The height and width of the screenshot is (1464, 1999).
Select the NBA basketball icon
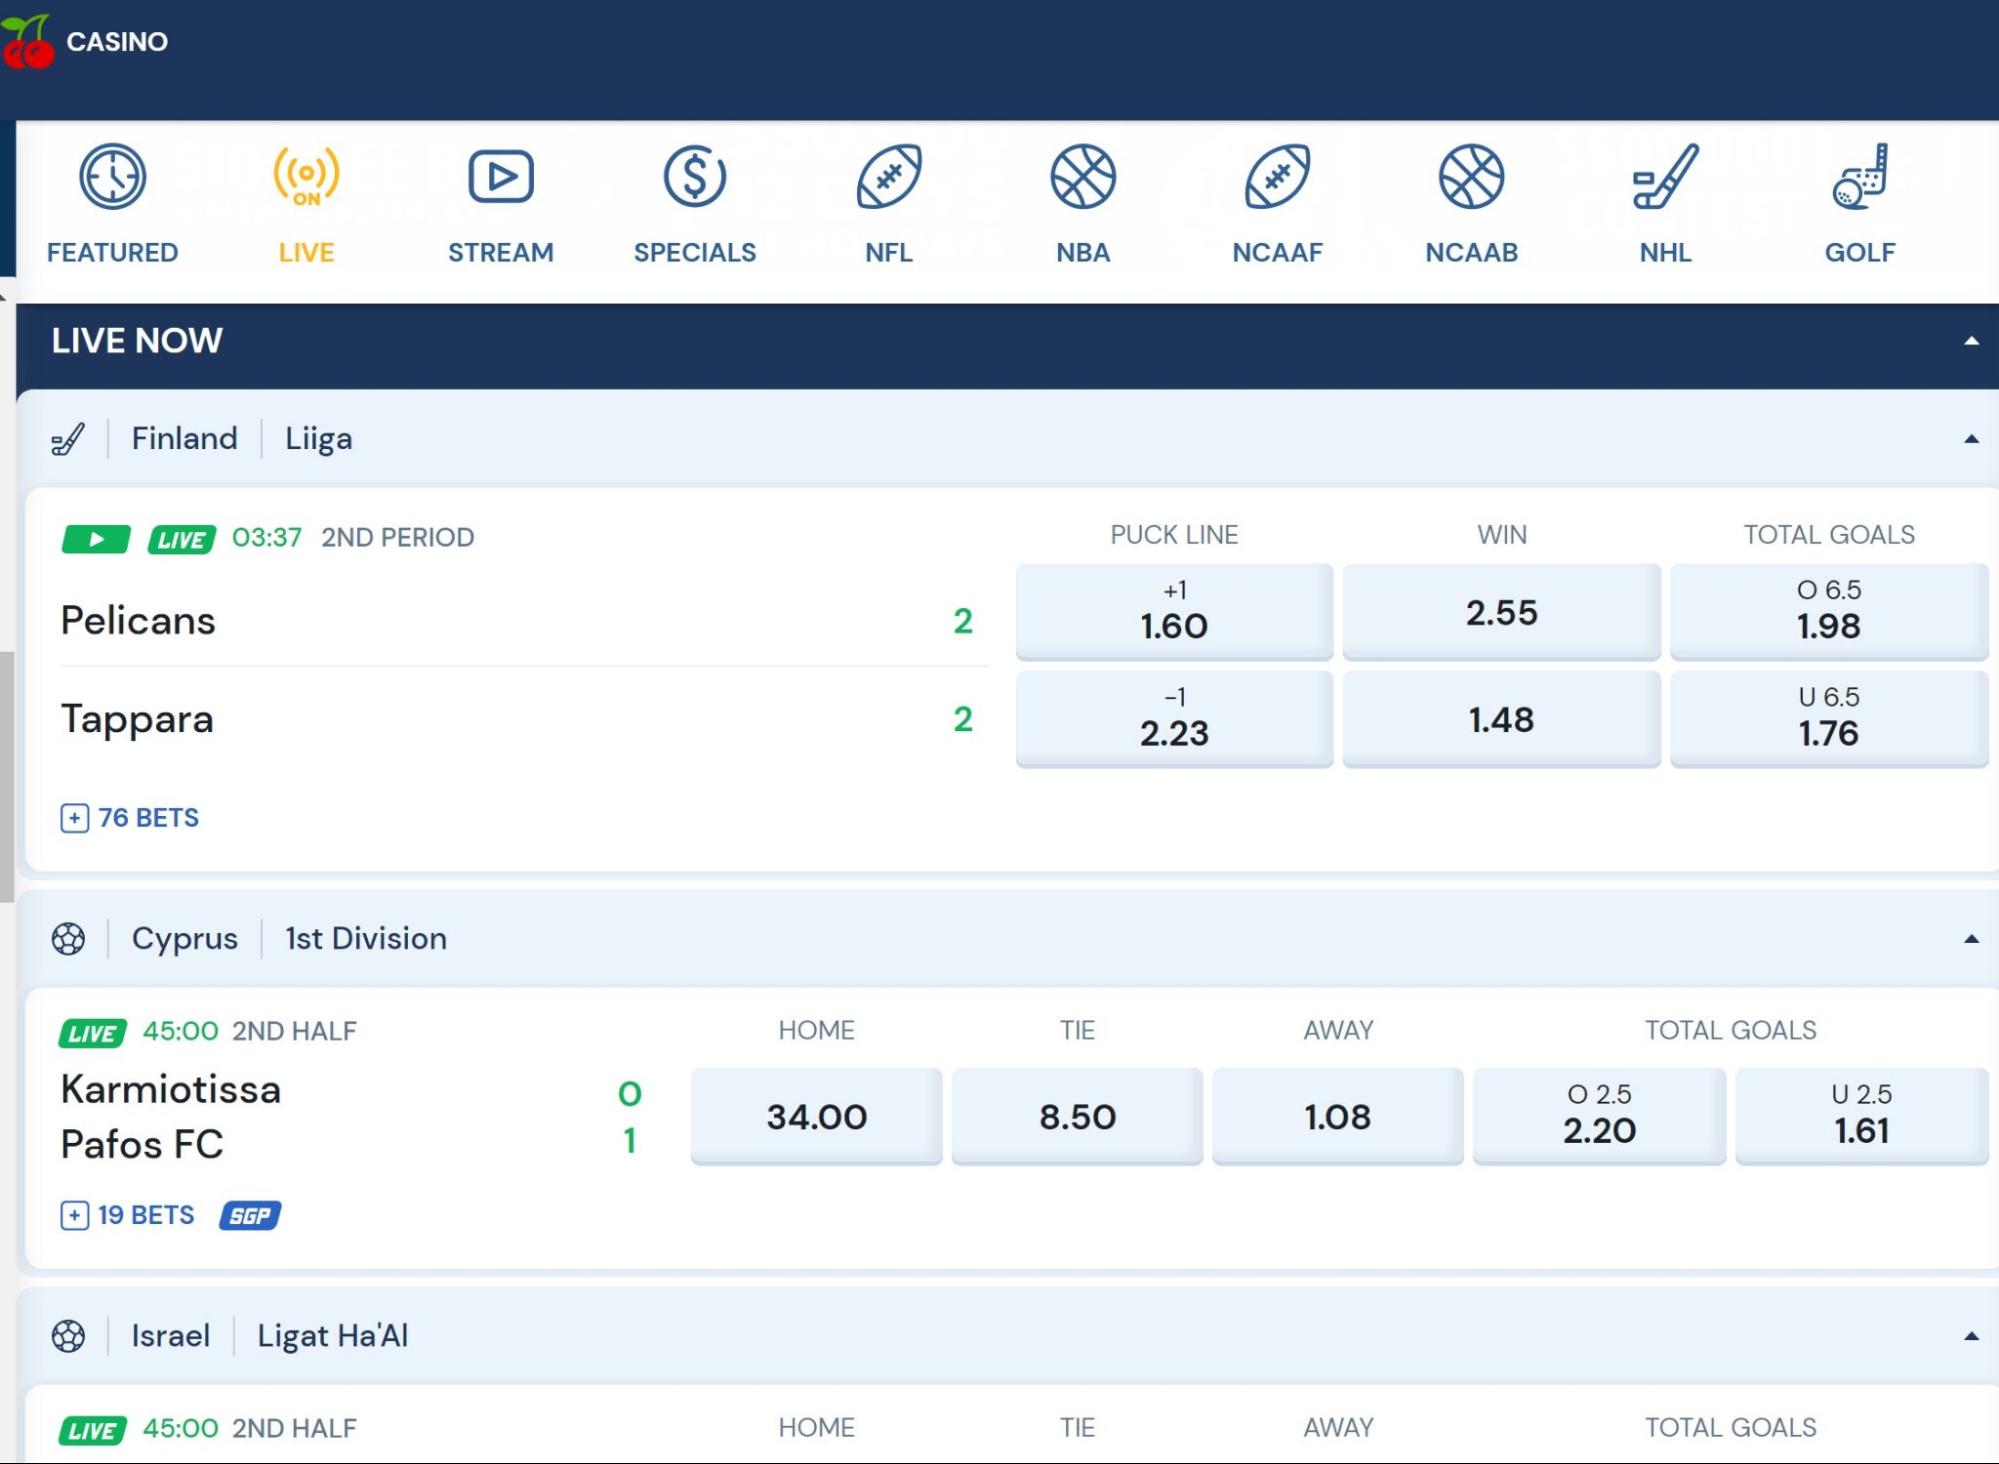(1083, 177)
